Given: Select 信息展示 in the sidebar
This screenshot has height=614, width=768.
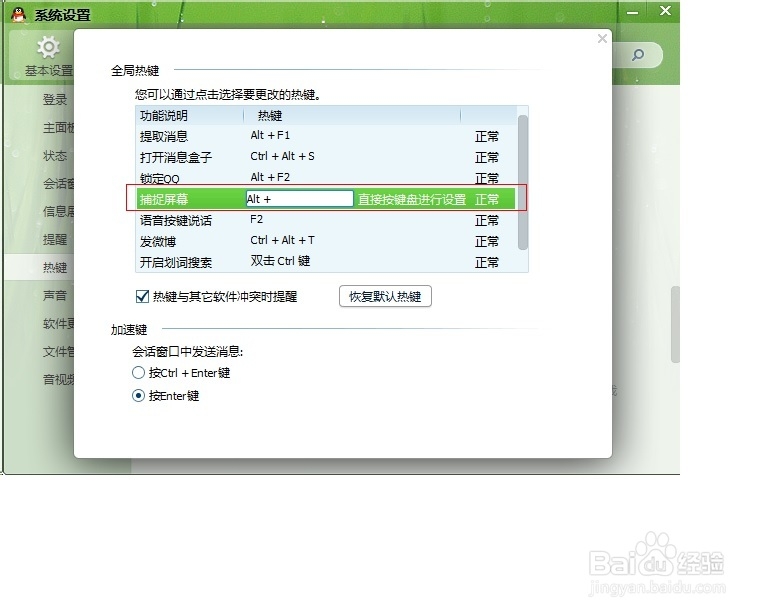Looking at the screenshot, I should [x=58, y=212].
